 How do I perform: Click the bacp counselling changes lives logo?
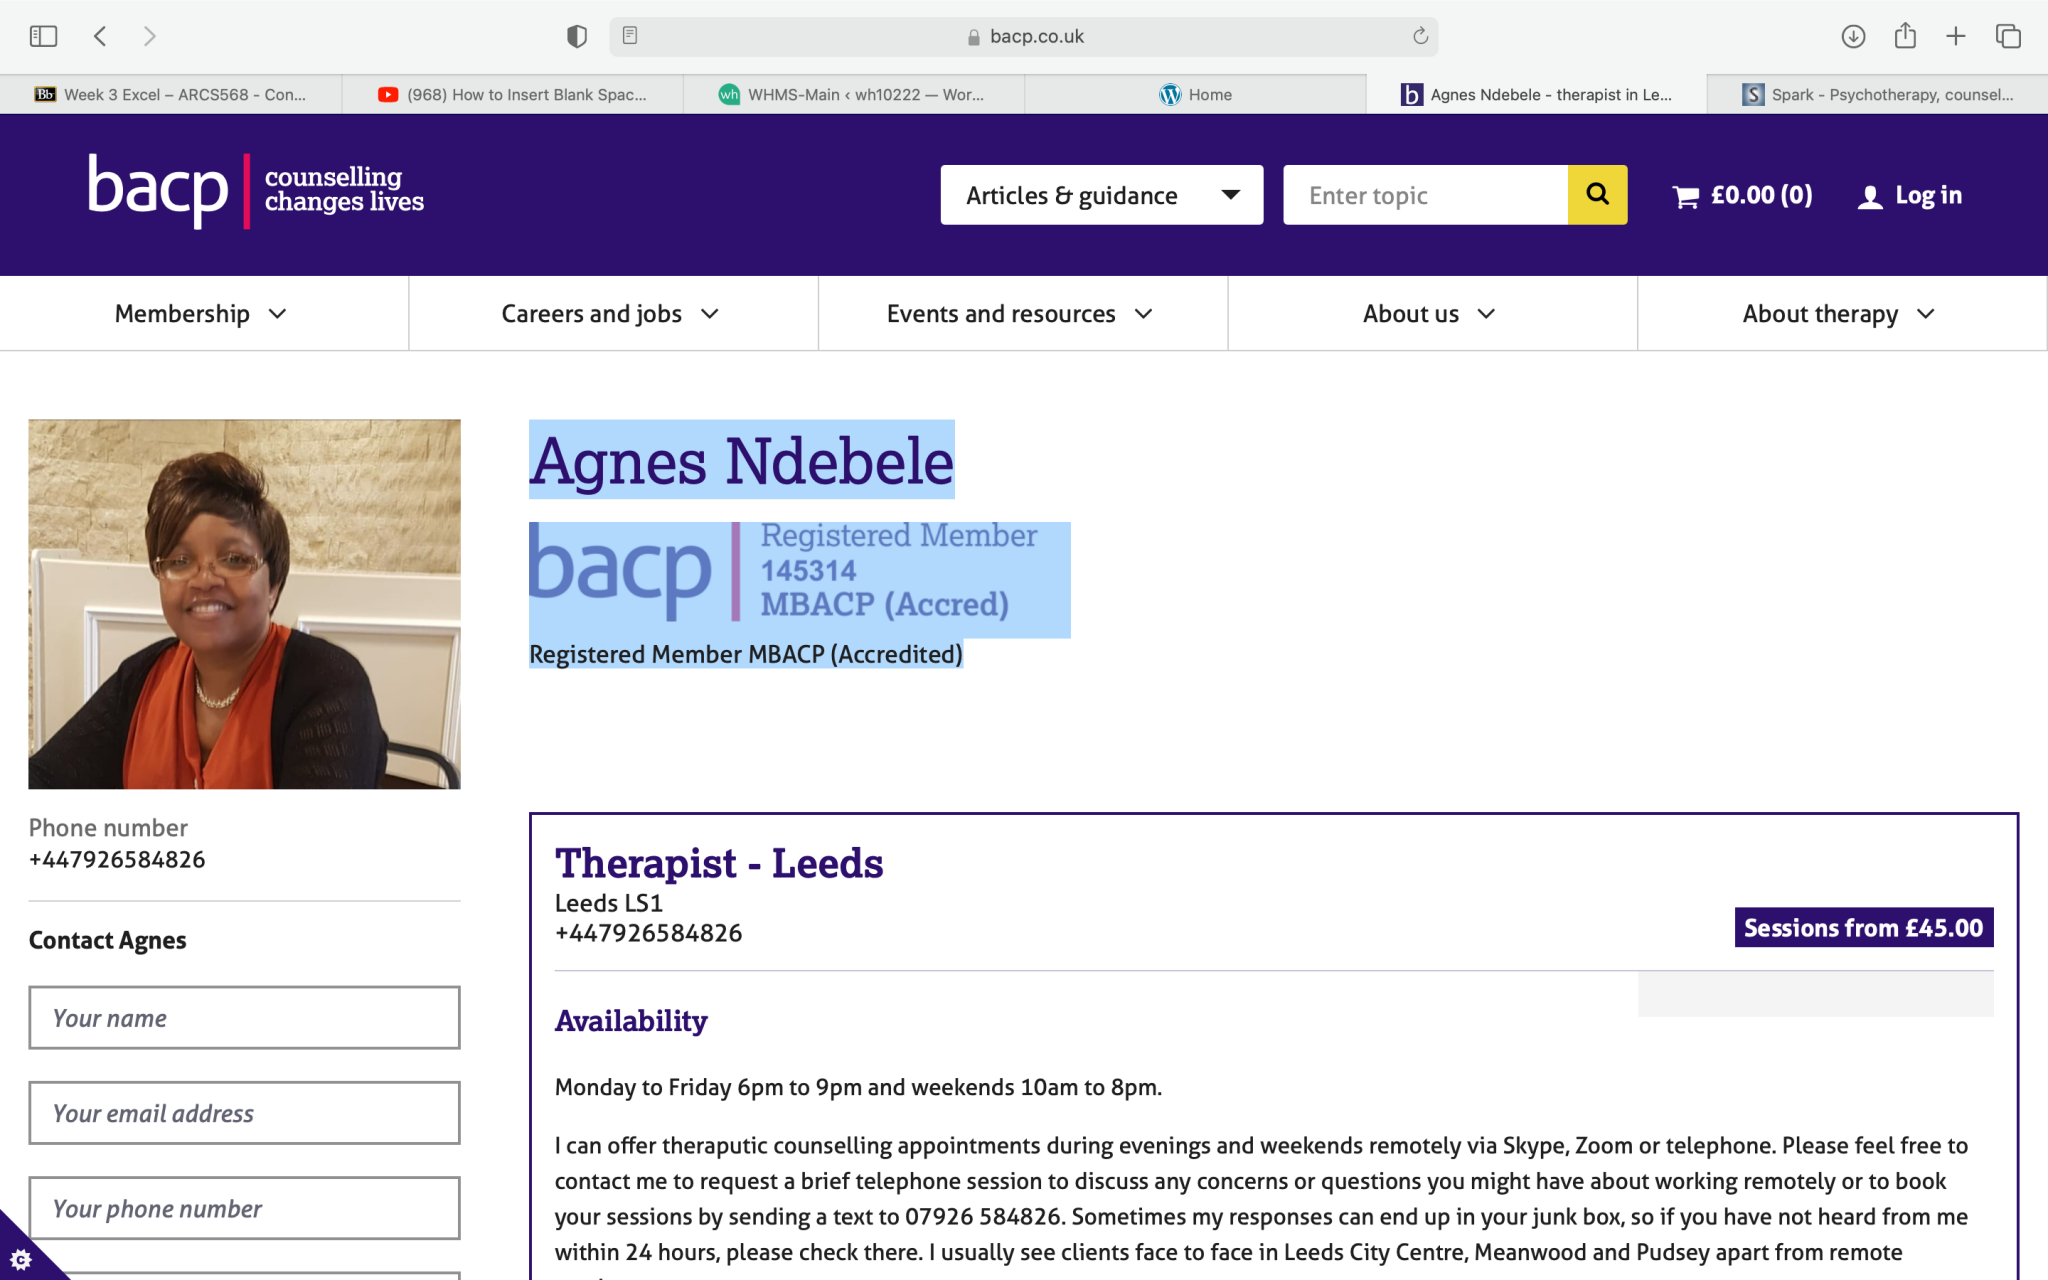(256, 190)
